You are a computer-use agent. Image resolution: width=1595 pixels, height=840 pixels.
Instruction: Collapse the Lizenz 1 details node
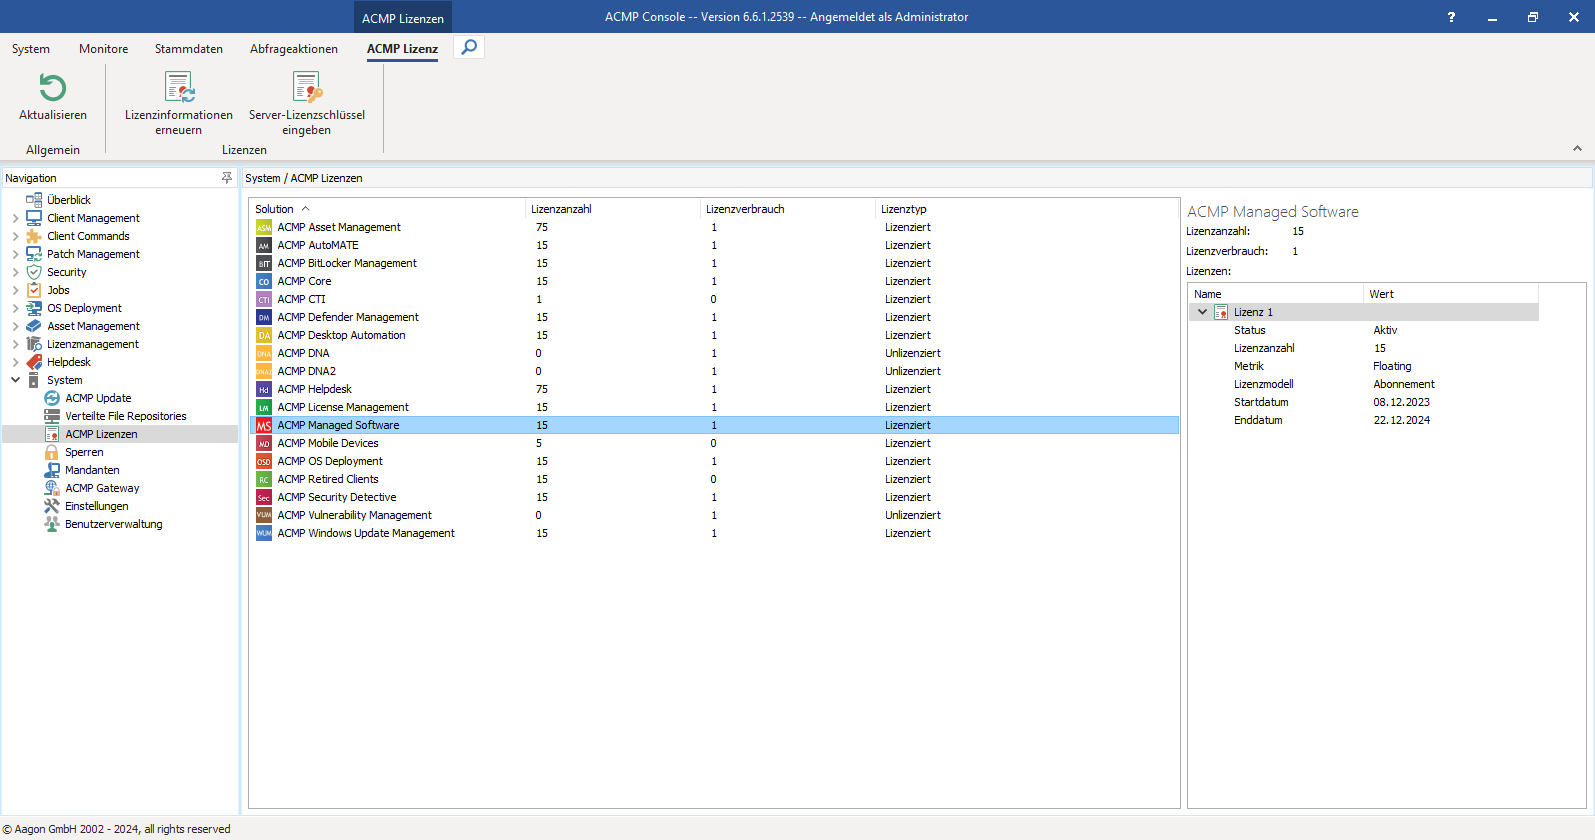[1202, 312]
